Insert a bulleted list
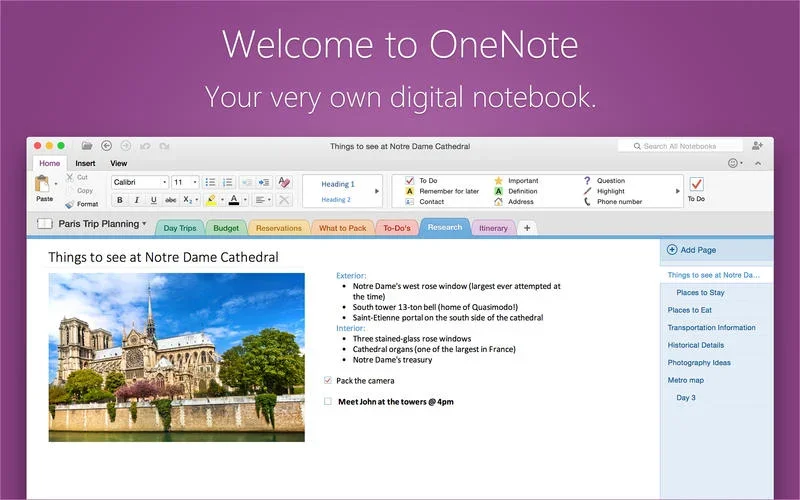The height and width of the screenshot is (500, 800). (x=210, y=182)
